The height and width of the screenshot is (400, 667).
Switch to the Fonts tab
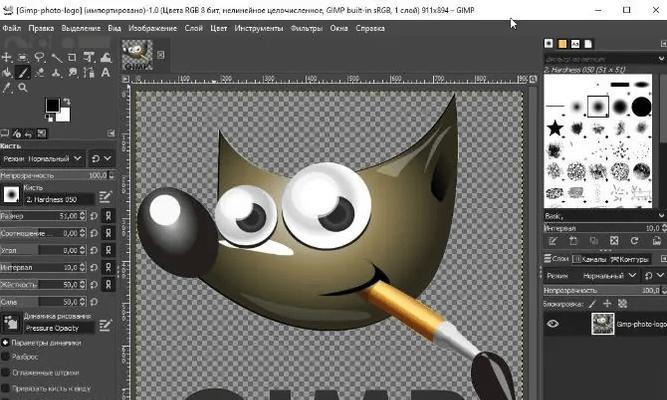pyautogui.click(x=575, y=44)
